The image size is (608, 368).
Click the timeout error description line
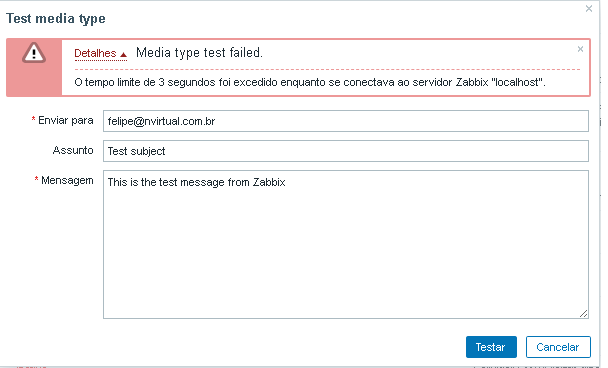click(309, 82)
